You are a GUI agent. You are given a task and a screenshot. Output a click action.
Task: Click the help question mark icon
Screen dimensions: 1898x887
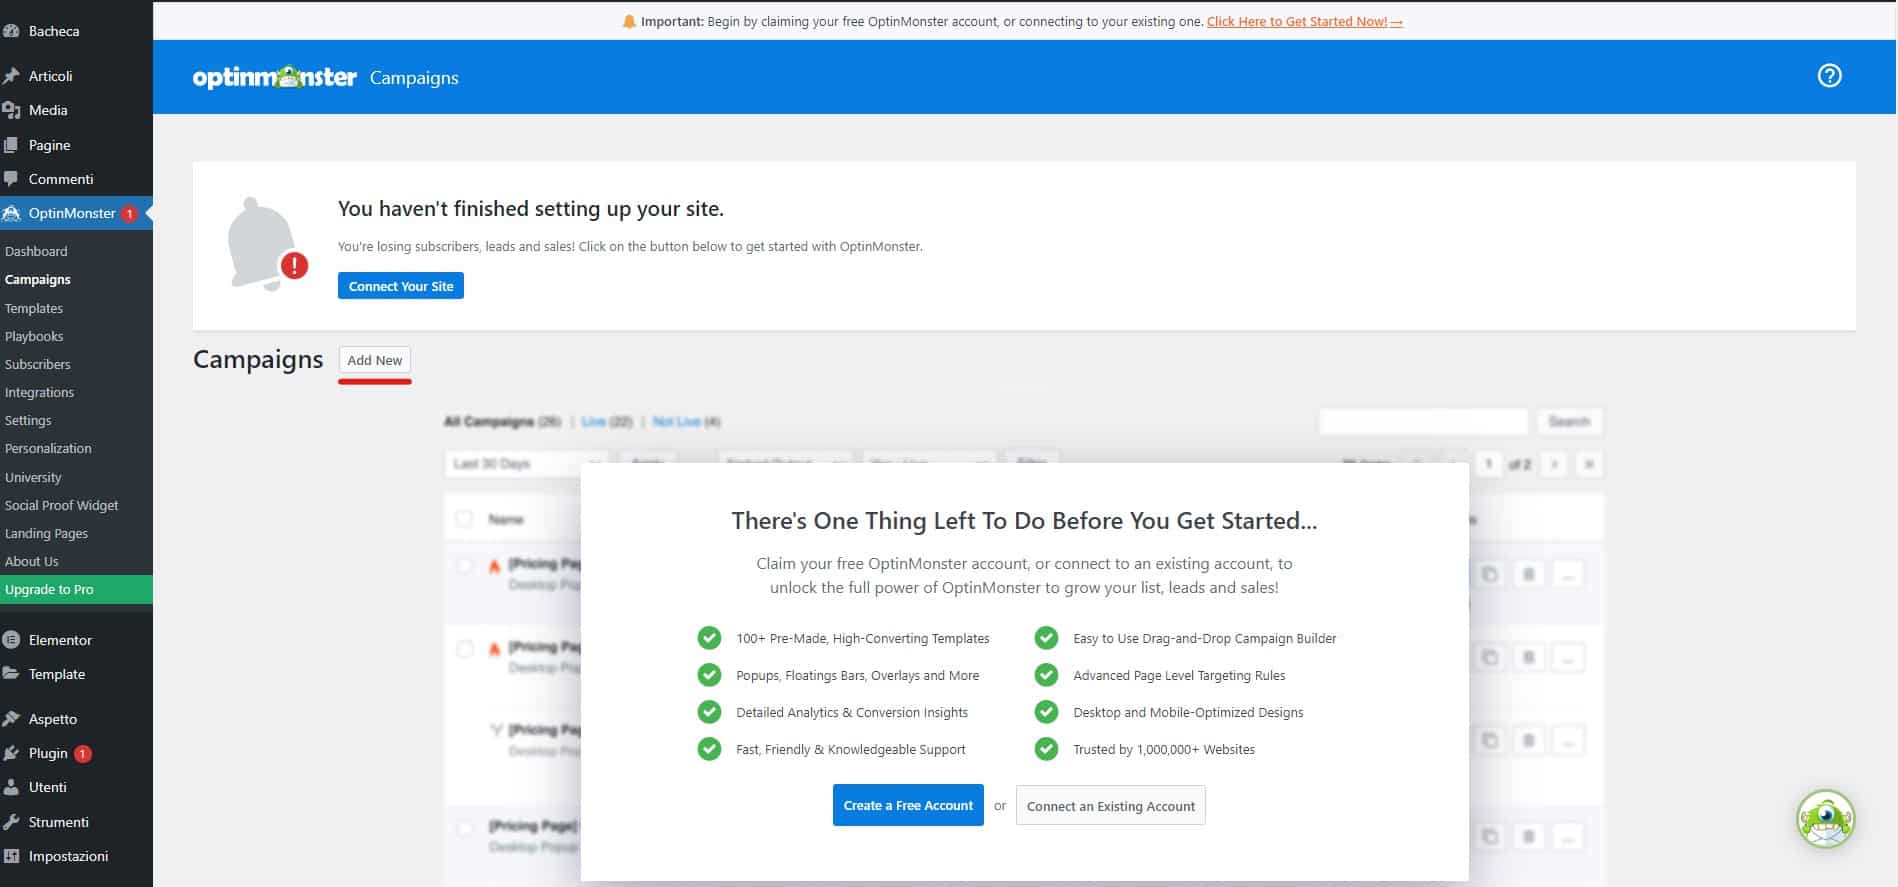pyautogui.click(x=1829, y=76)
